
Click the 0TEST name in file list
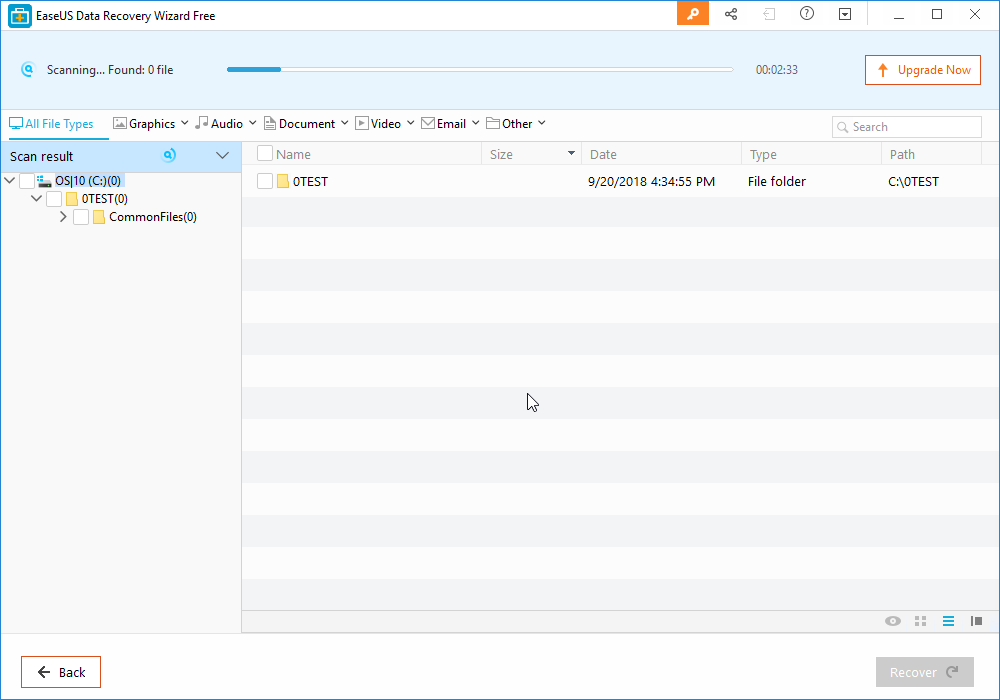[311, 182]
